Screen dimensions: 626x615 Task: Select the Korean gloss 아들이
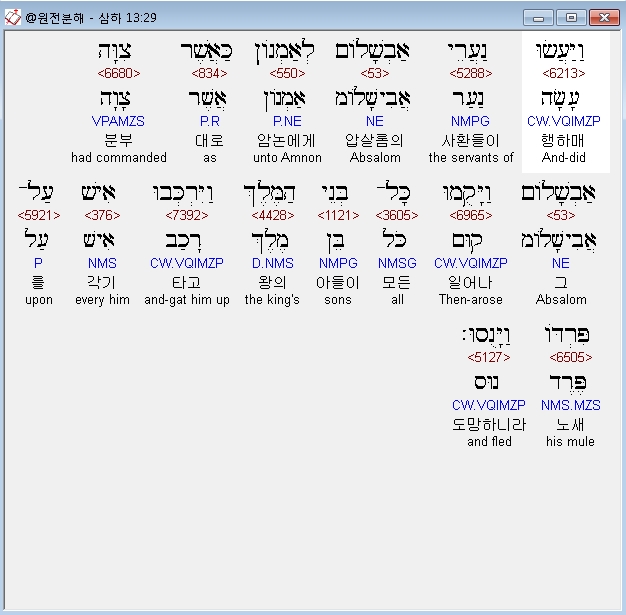338,283
